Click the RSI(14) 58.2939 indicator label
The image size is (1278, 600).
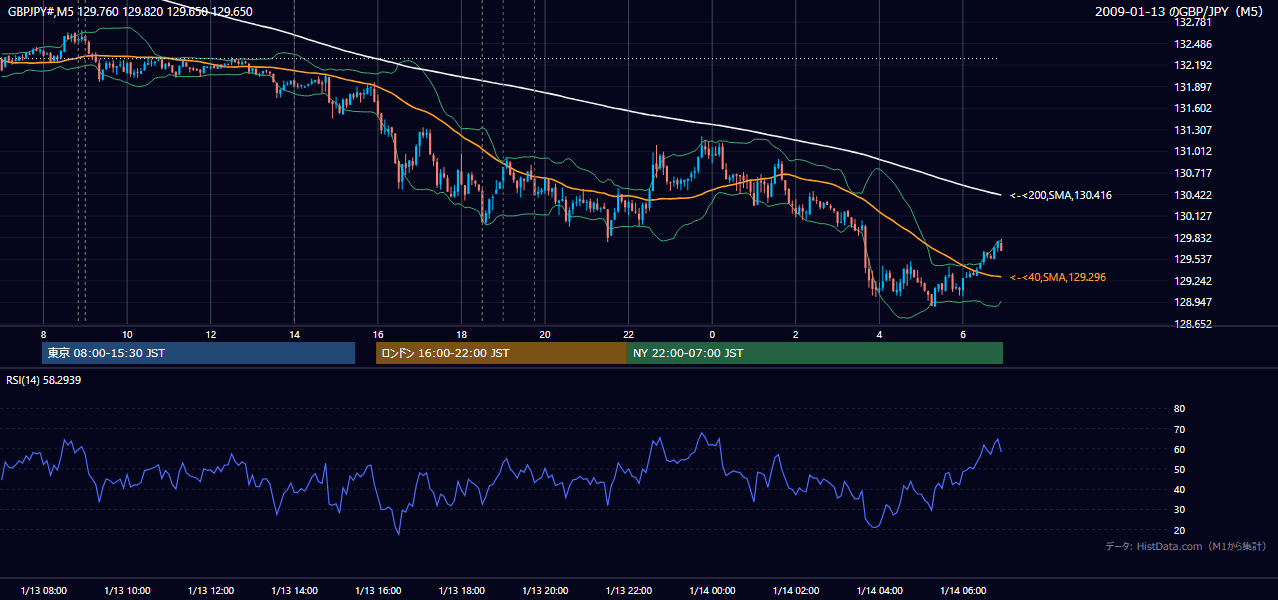(44, 381)
